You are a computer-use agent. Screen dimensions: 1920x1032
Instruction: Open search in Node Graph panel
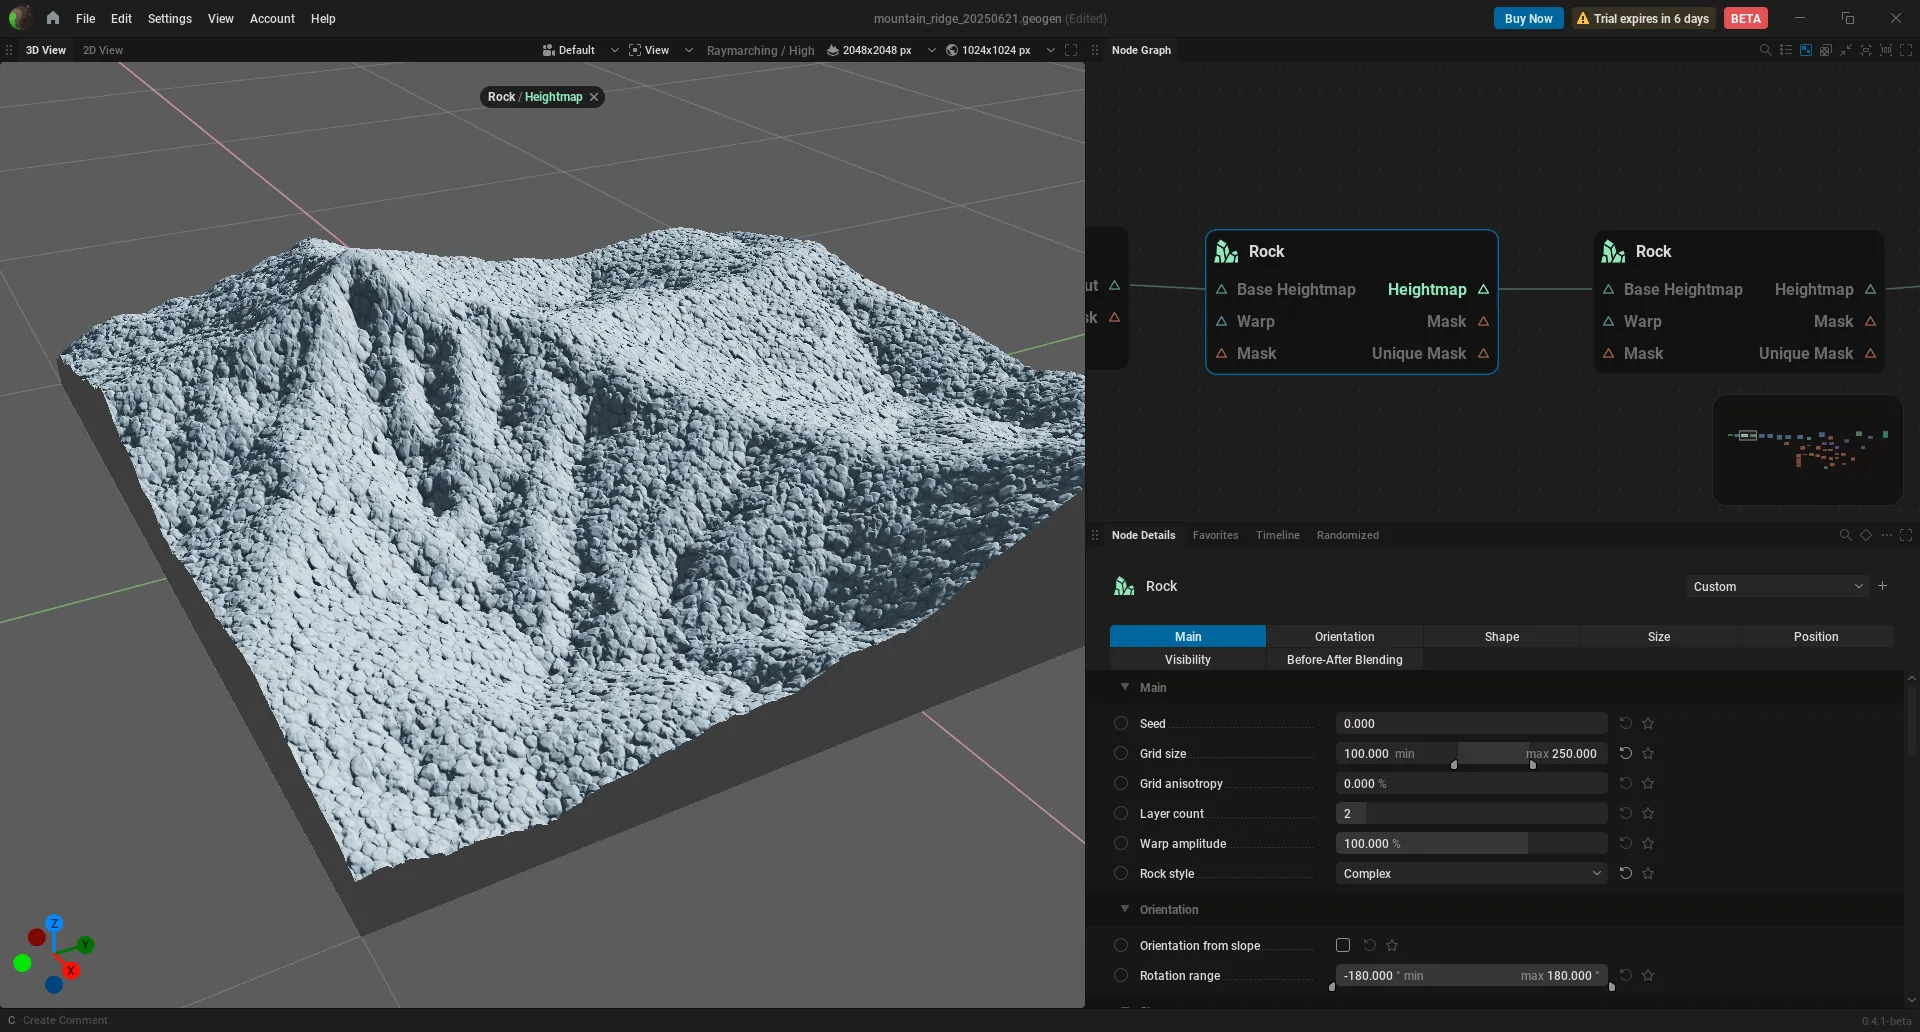click(x=1765, y=50)
